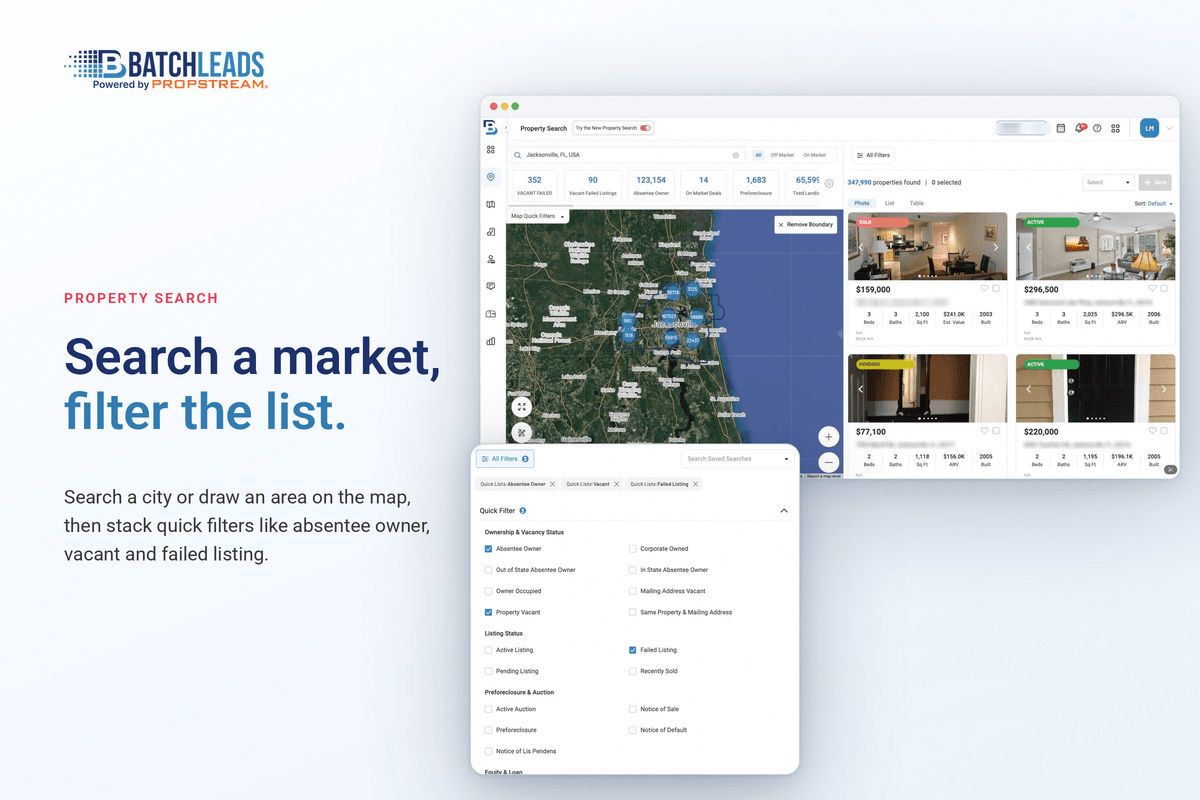Open the Select dropdown beside Save

pyautogui.click(x=1108, y=182)
